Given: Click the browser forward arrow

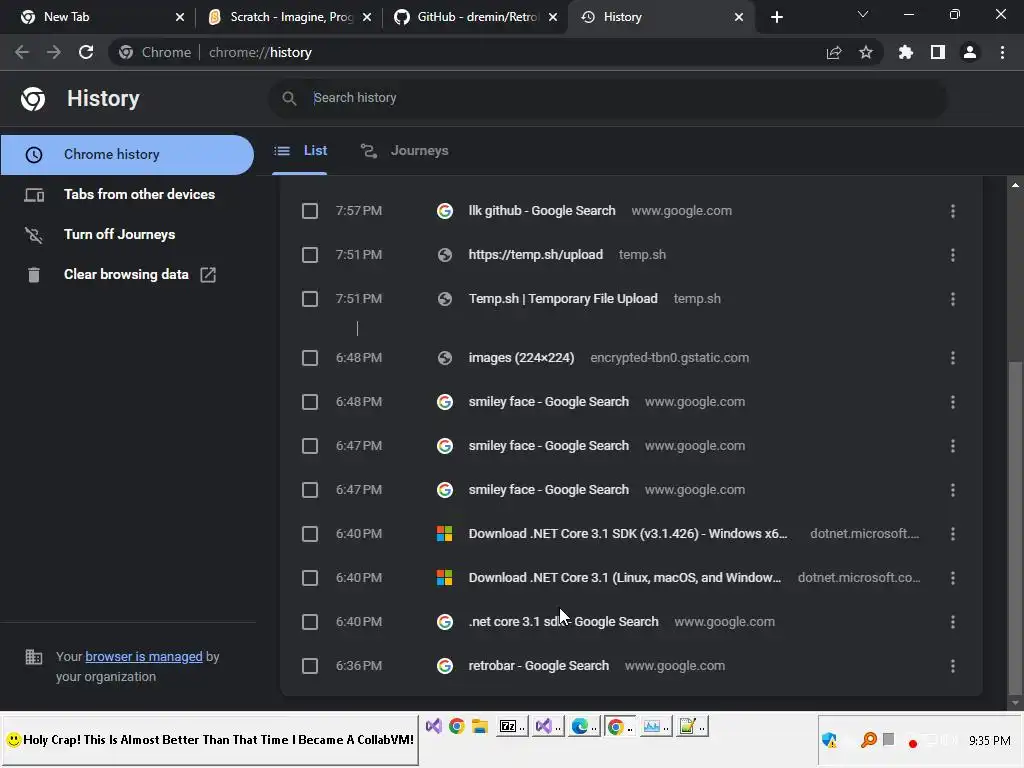Looking at the screenshot, I should point(54,52).
